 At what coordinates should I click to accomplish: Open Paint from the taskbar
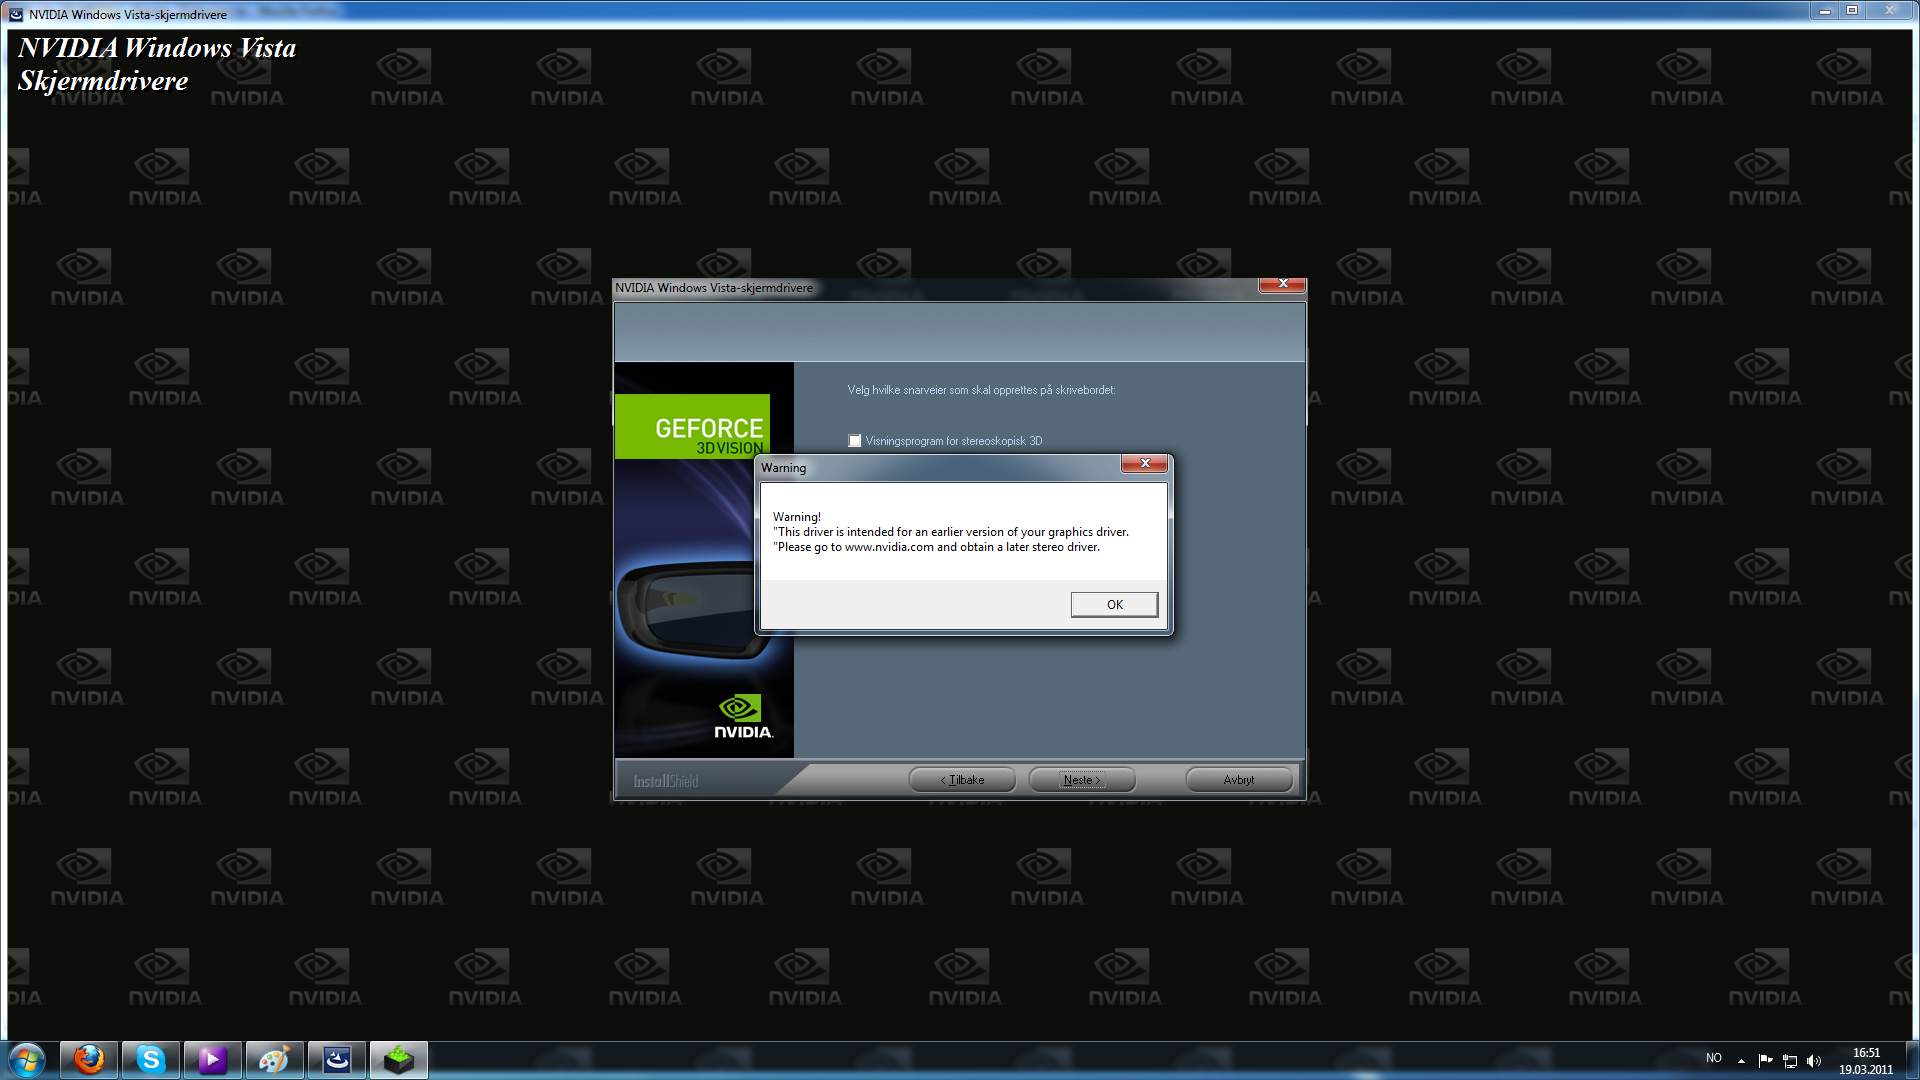coord(275,1060)
